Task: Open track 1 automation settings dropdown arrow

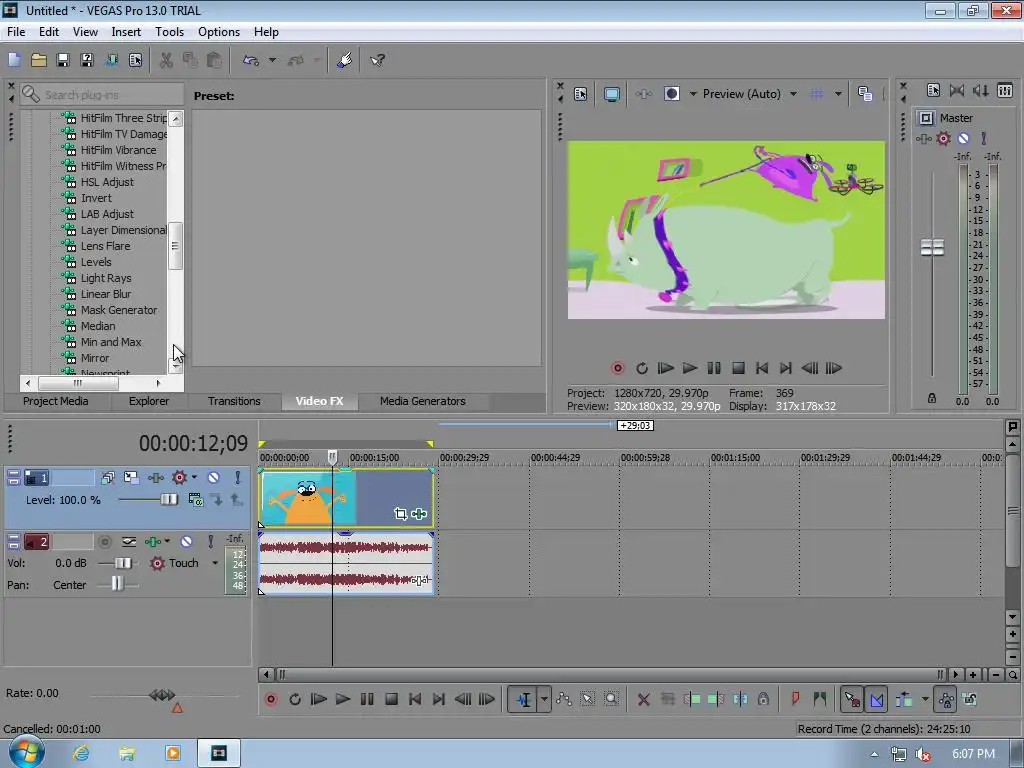Action: tap(194, 477)
